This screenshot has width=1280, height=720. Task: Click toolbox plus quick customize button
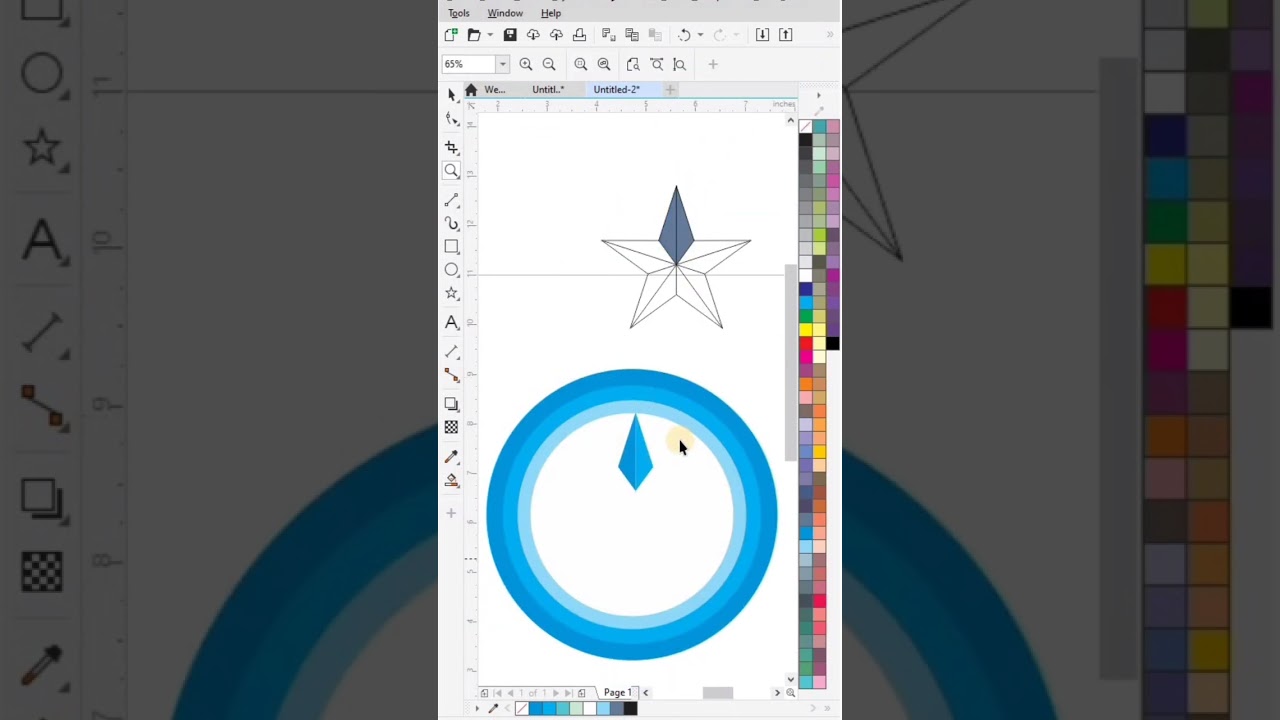[x=451, y=513]
